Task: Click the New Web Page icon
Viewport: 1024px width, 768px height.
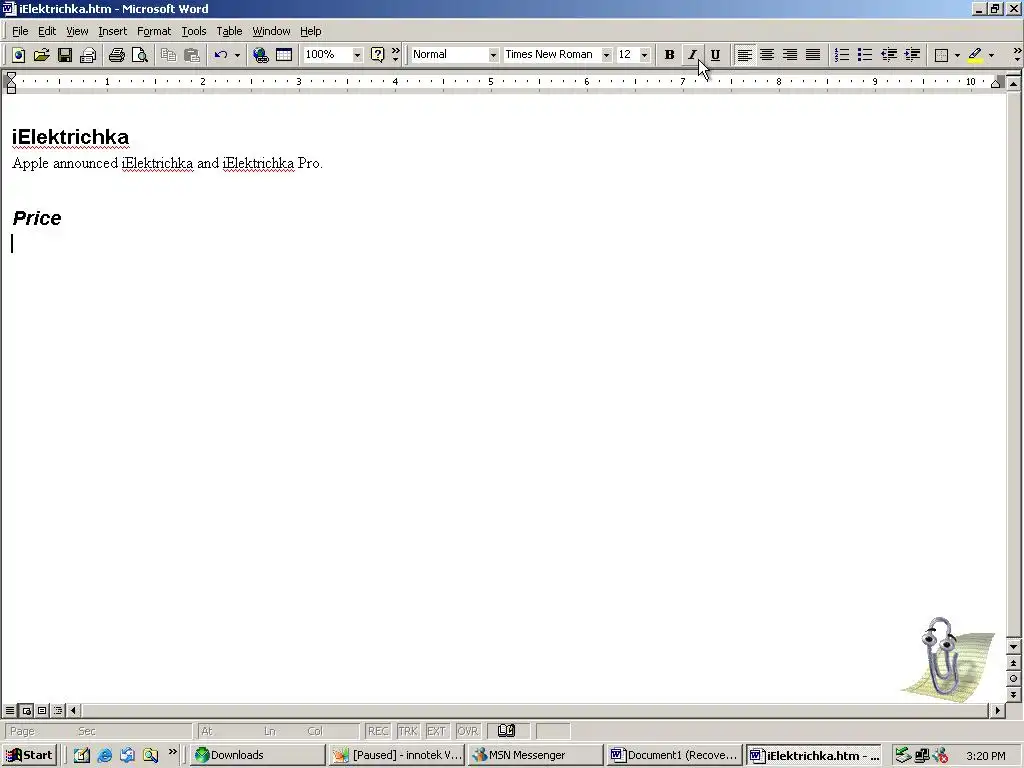Action: click(18, 55)
